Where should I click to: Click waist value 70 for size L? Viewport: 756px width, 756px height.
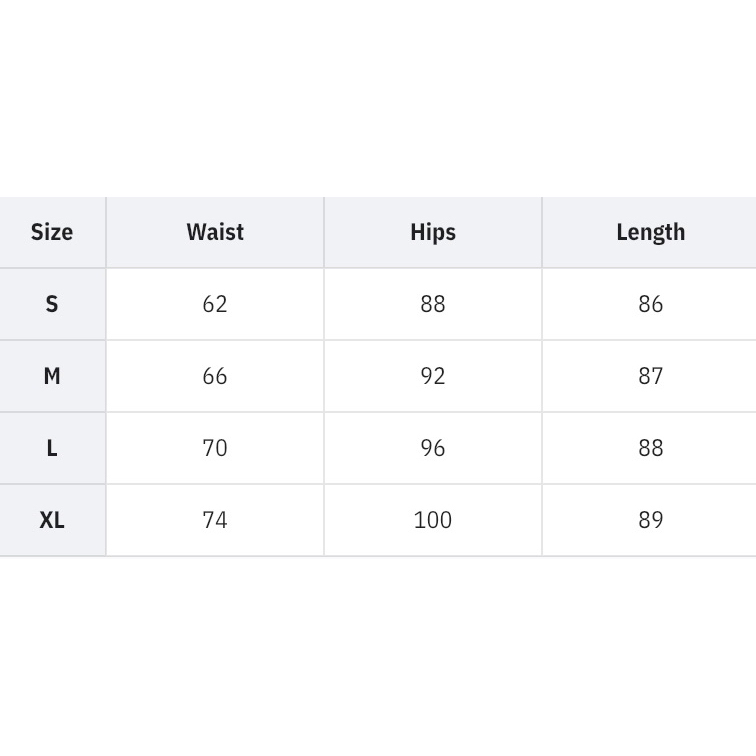215,448
